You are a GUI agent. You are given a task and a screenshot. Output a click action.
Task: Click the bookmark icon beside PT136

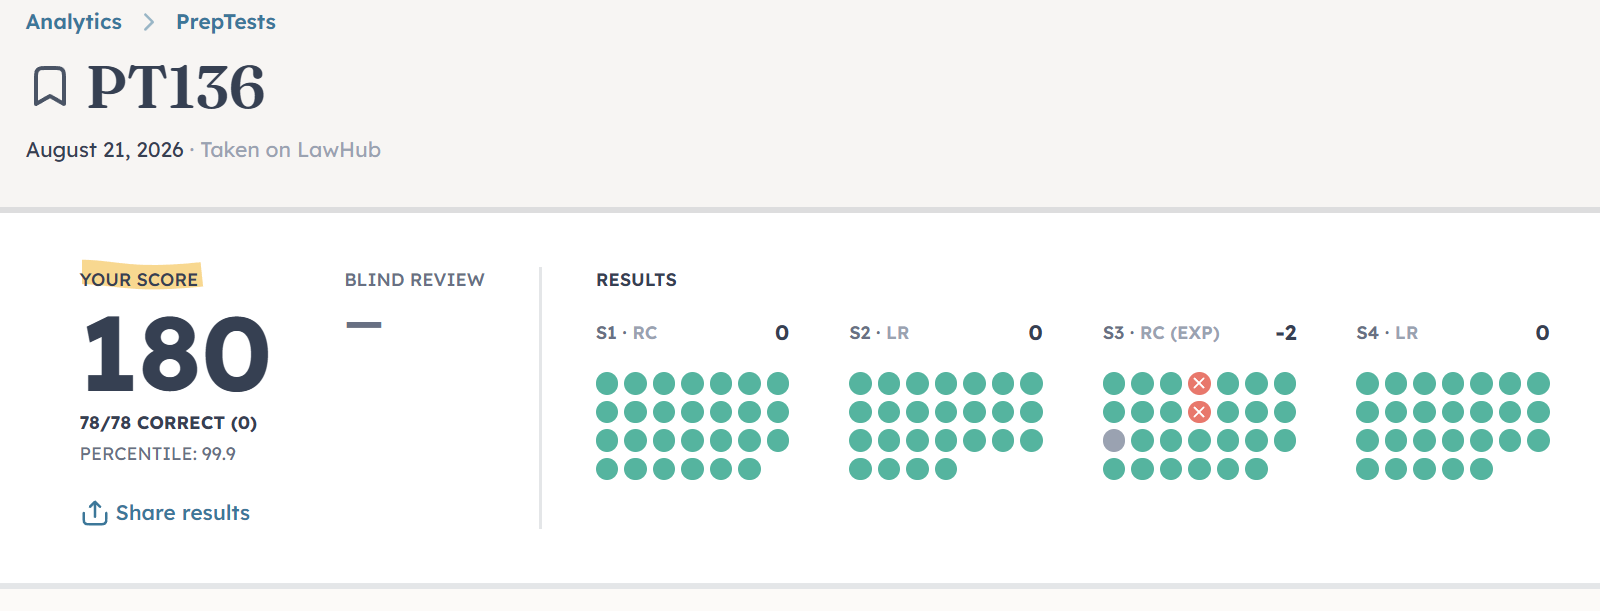click(x=50, y=87)
